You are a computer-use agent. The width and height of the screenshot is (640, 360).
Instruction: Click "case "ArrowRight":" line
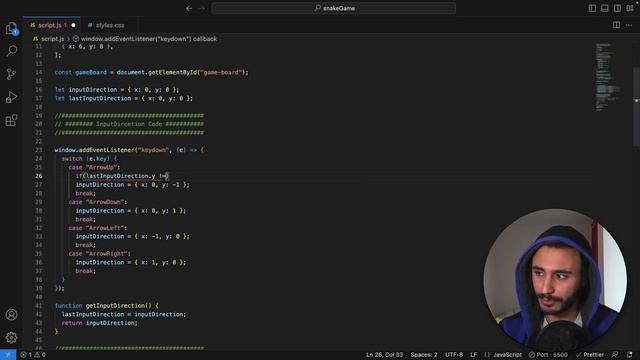coord(100,253)
